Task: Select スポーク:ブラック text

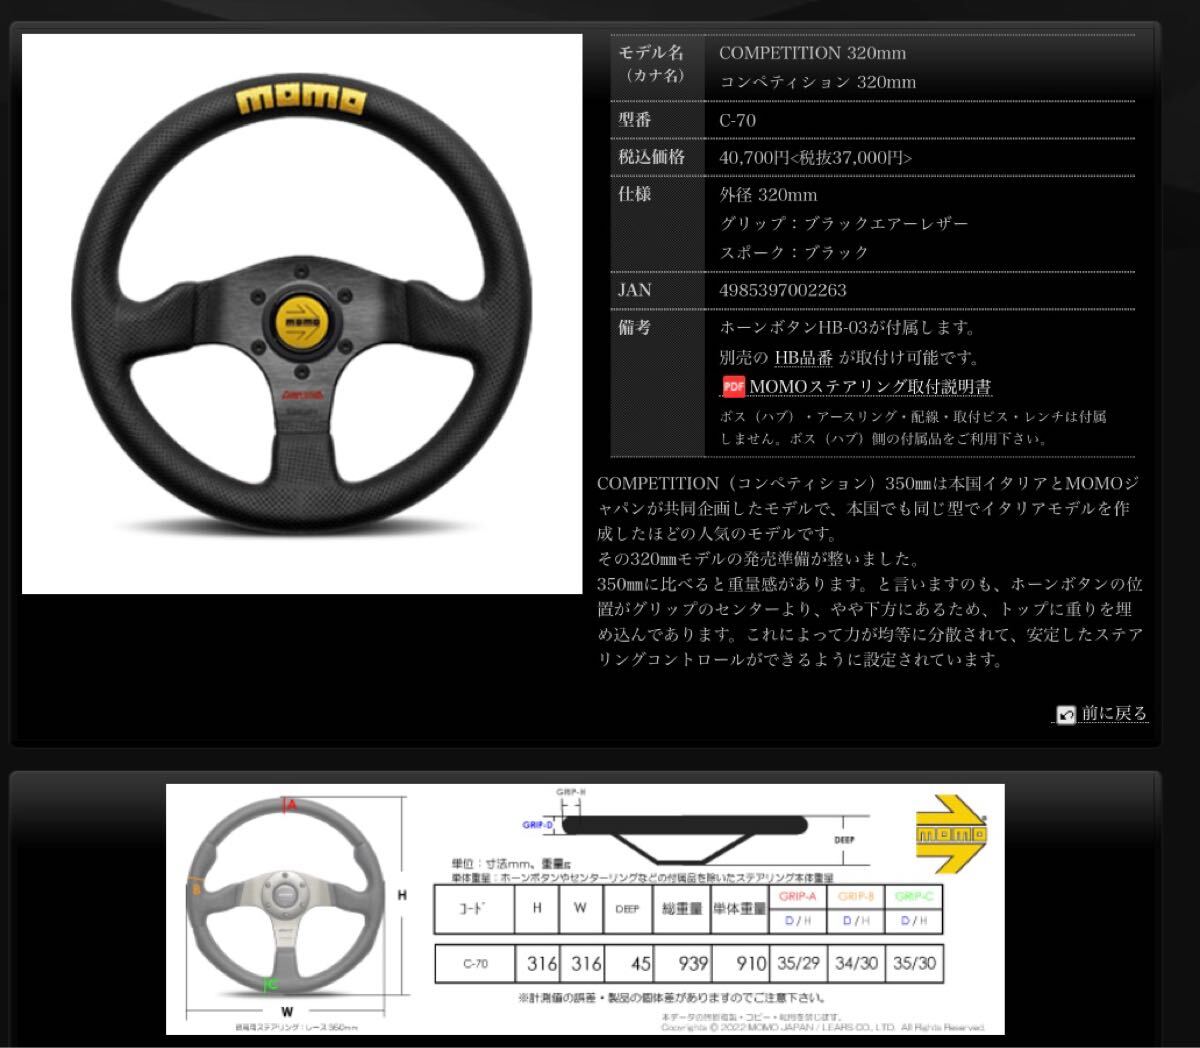Action: [x=795, y=253]
